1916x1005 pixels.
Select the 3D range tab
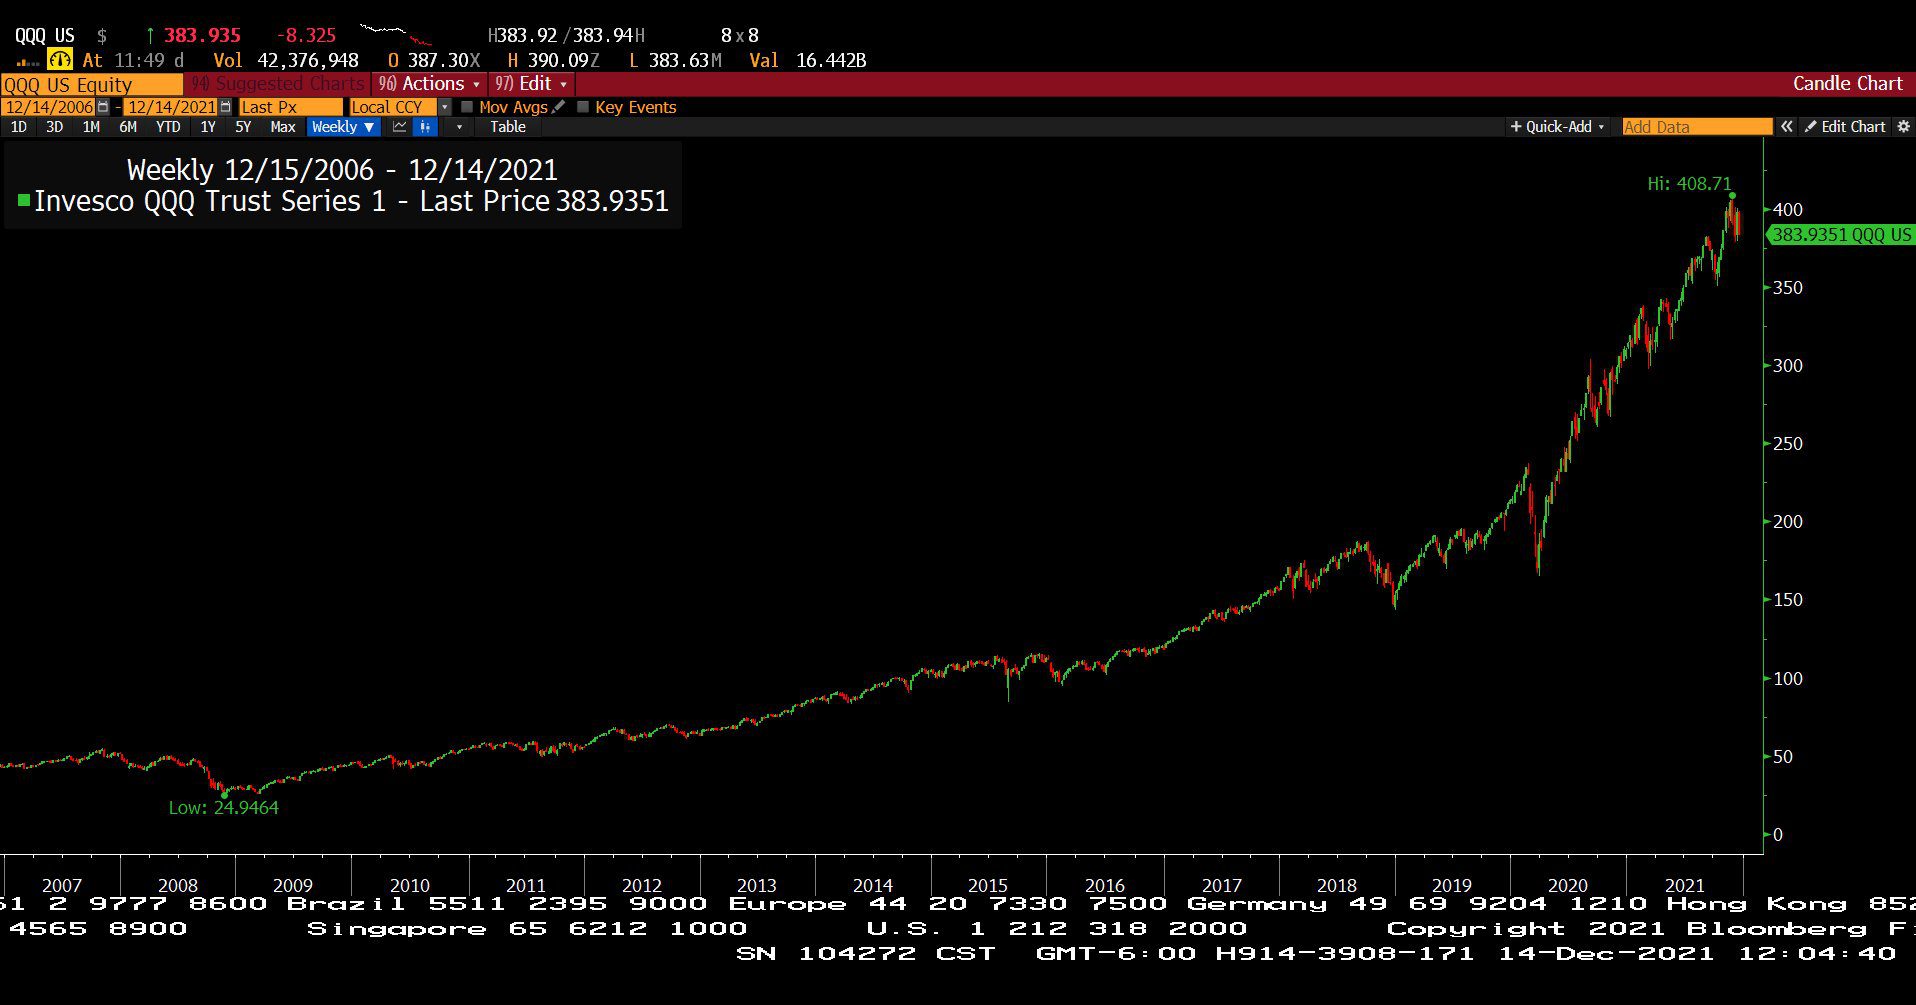pyautogui.click(x=54, y=127)
